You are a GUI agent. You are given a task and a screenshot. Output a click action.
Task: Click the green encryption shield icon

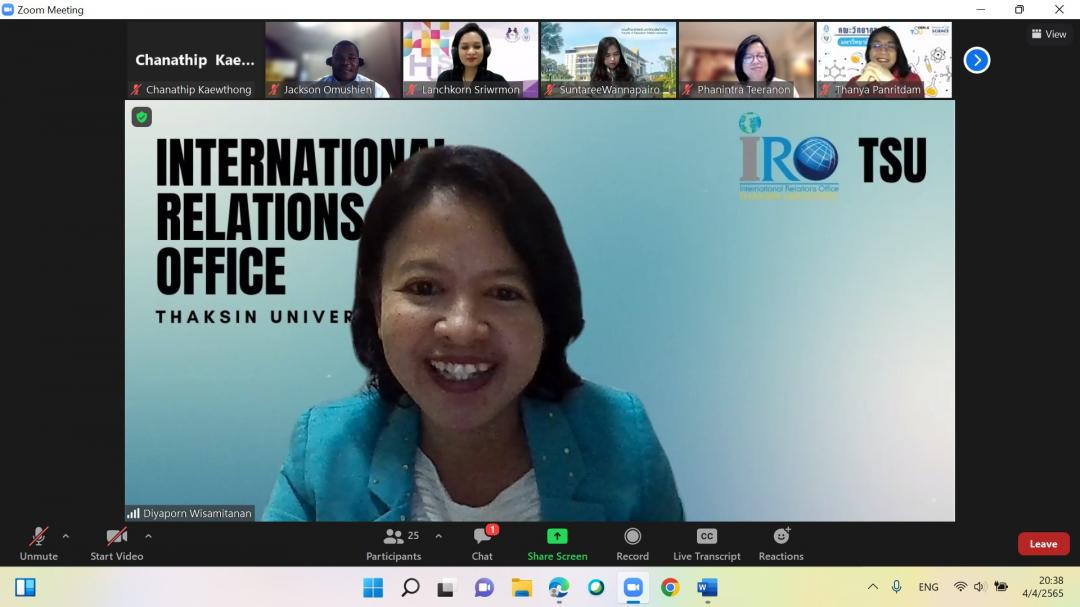click(142, 117)
